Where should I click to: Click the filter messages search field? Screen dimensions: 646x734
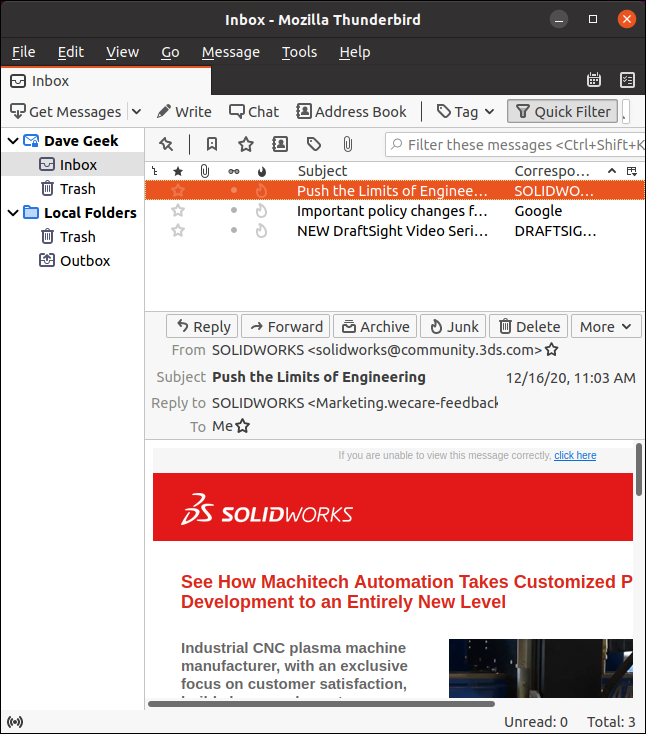[520, 145]
